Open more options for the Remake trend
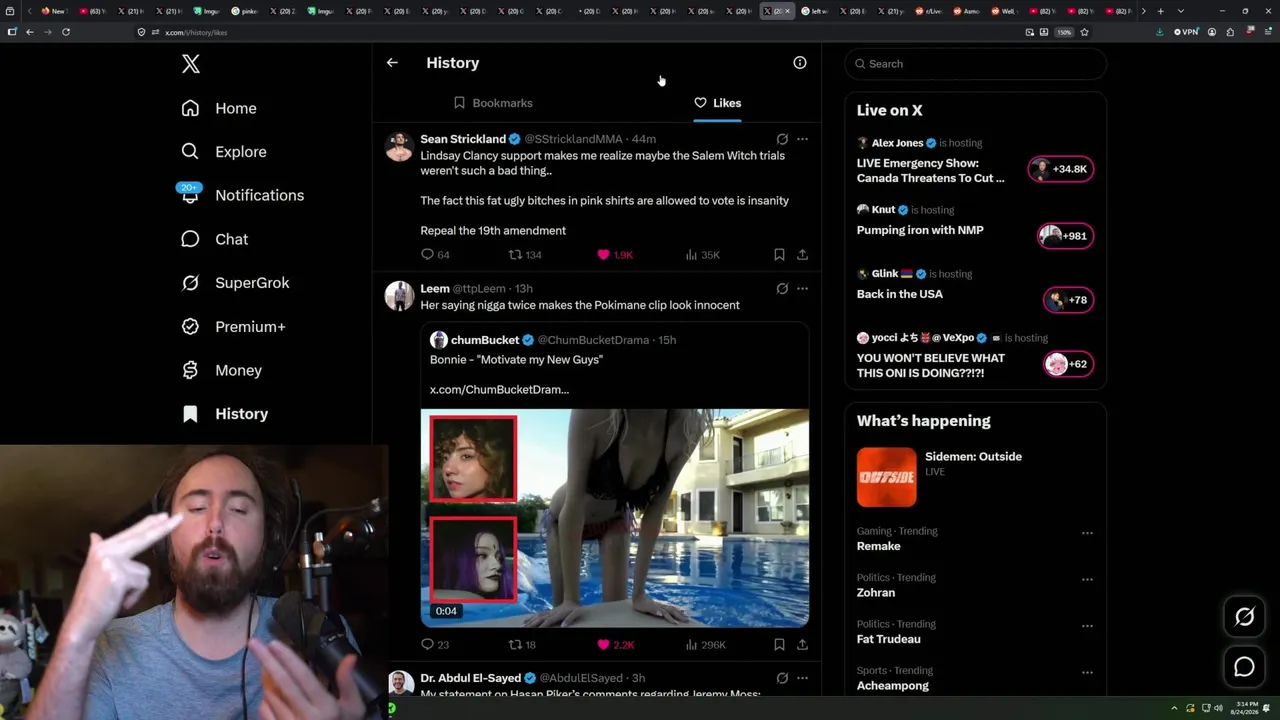The image size is (1280, 720). click(x=1087, y=533)
